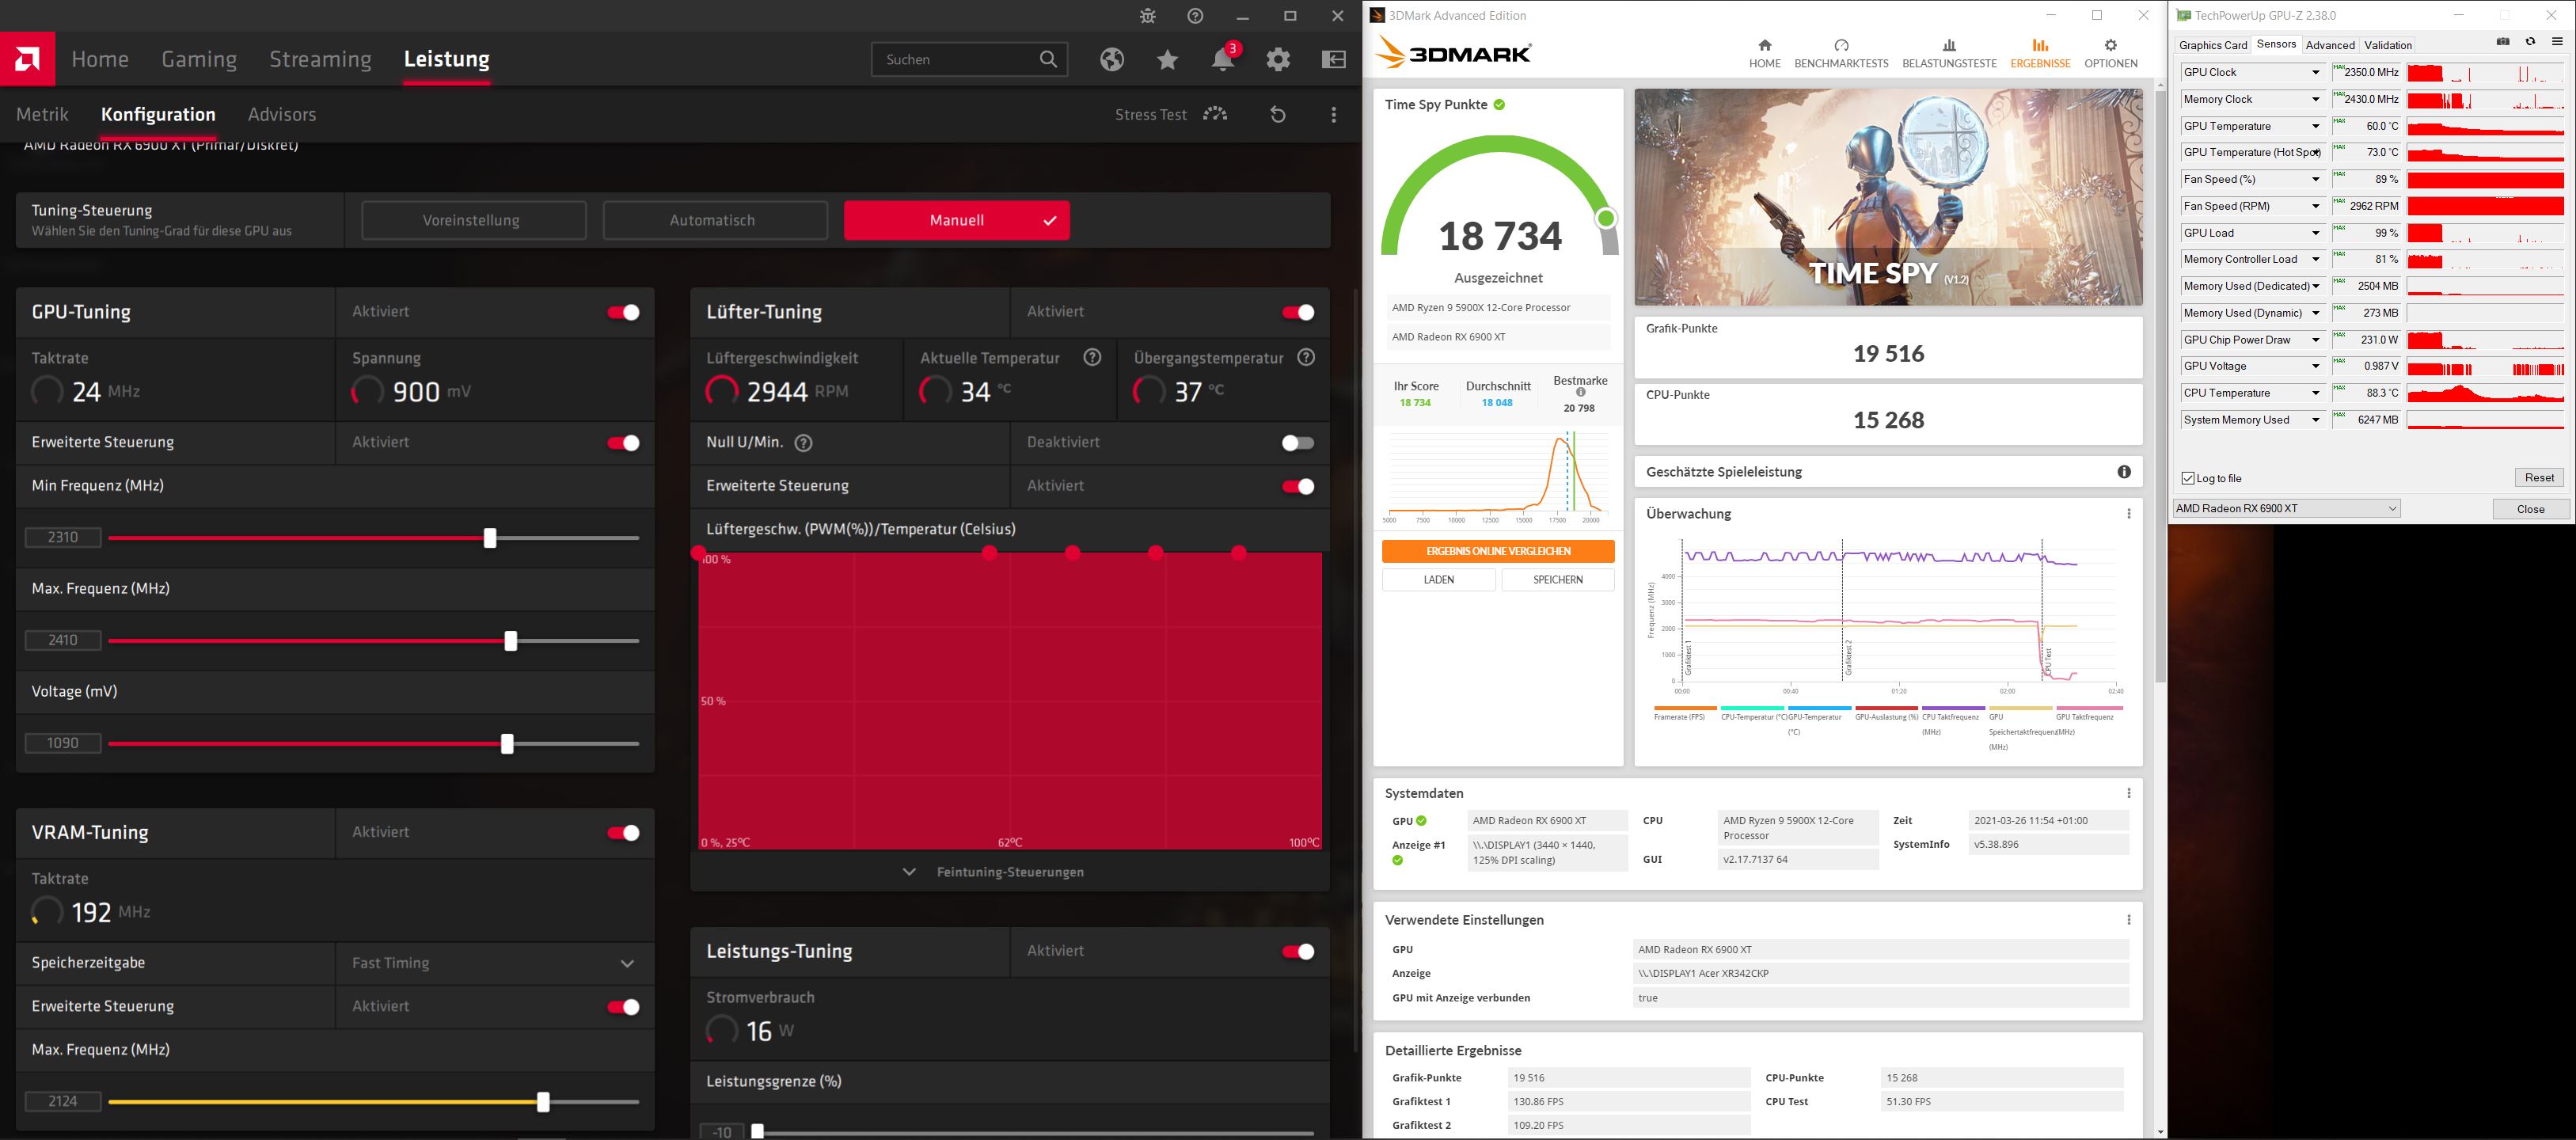
Task: Disable the GPU-Tuning toggle
Action: 623,313
